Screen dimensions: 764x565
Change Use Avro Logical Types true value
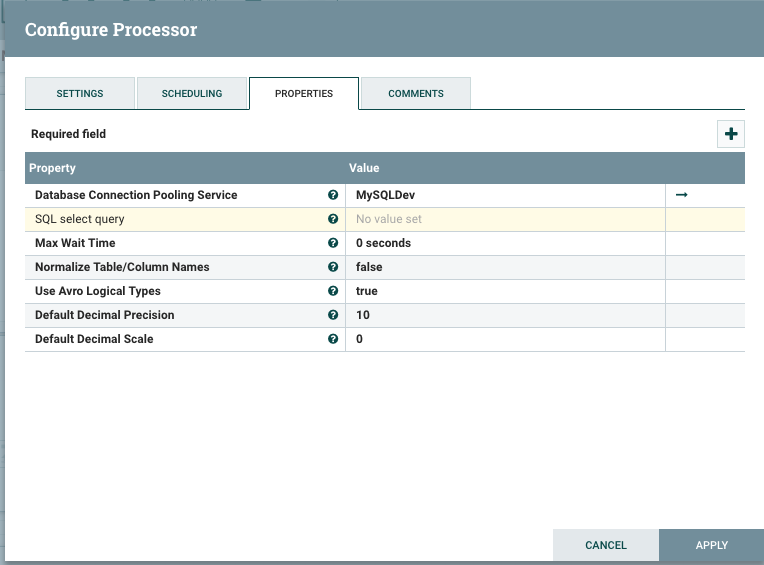click(x=505, y=291)
